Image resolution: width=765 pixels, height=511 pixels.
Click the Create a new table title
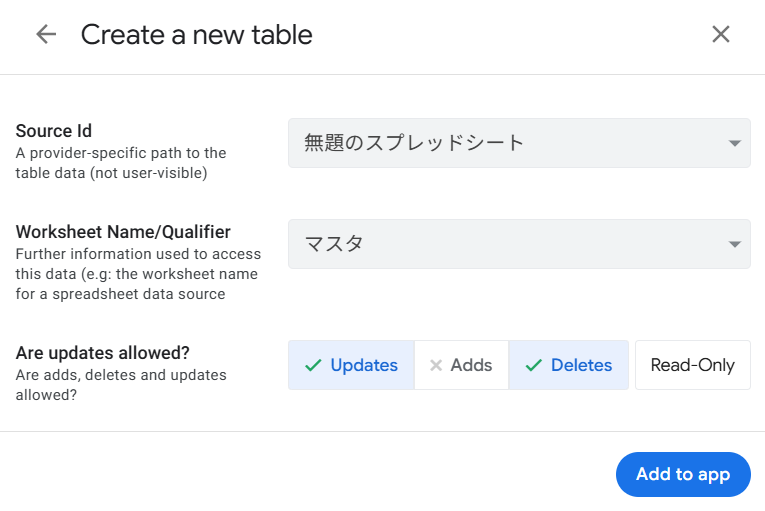pyautogui.click(x=196, y=35)
